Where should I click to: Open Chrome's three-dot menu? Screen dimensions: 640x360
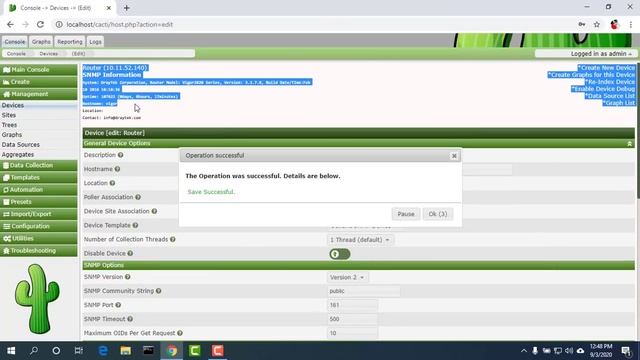[631, 24]
